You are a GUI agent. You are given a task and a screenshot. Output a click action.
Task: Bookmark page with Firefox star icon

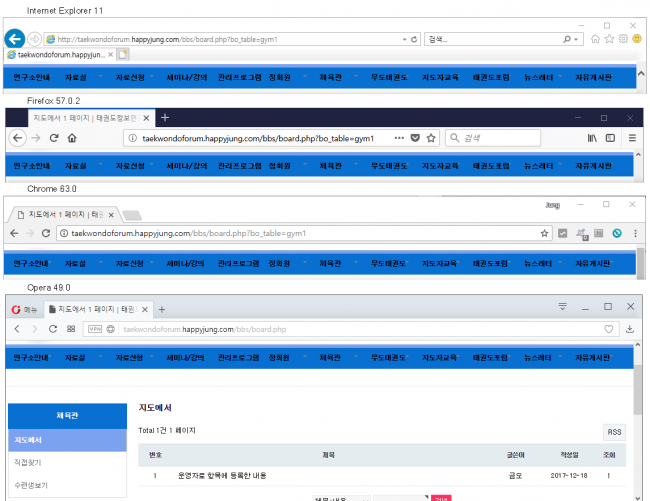click(431, 138)
